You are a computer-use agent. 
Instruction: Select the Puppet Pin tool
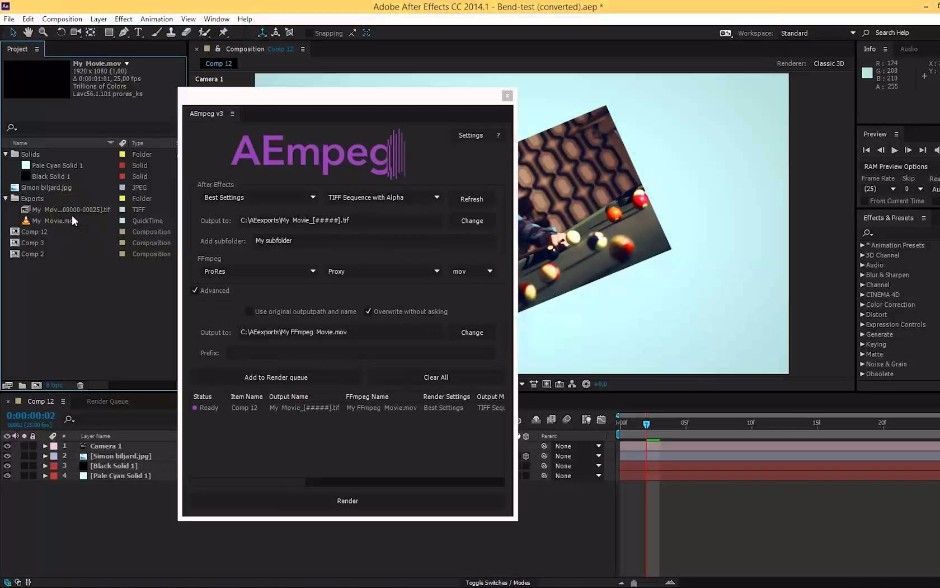[223, 32]
